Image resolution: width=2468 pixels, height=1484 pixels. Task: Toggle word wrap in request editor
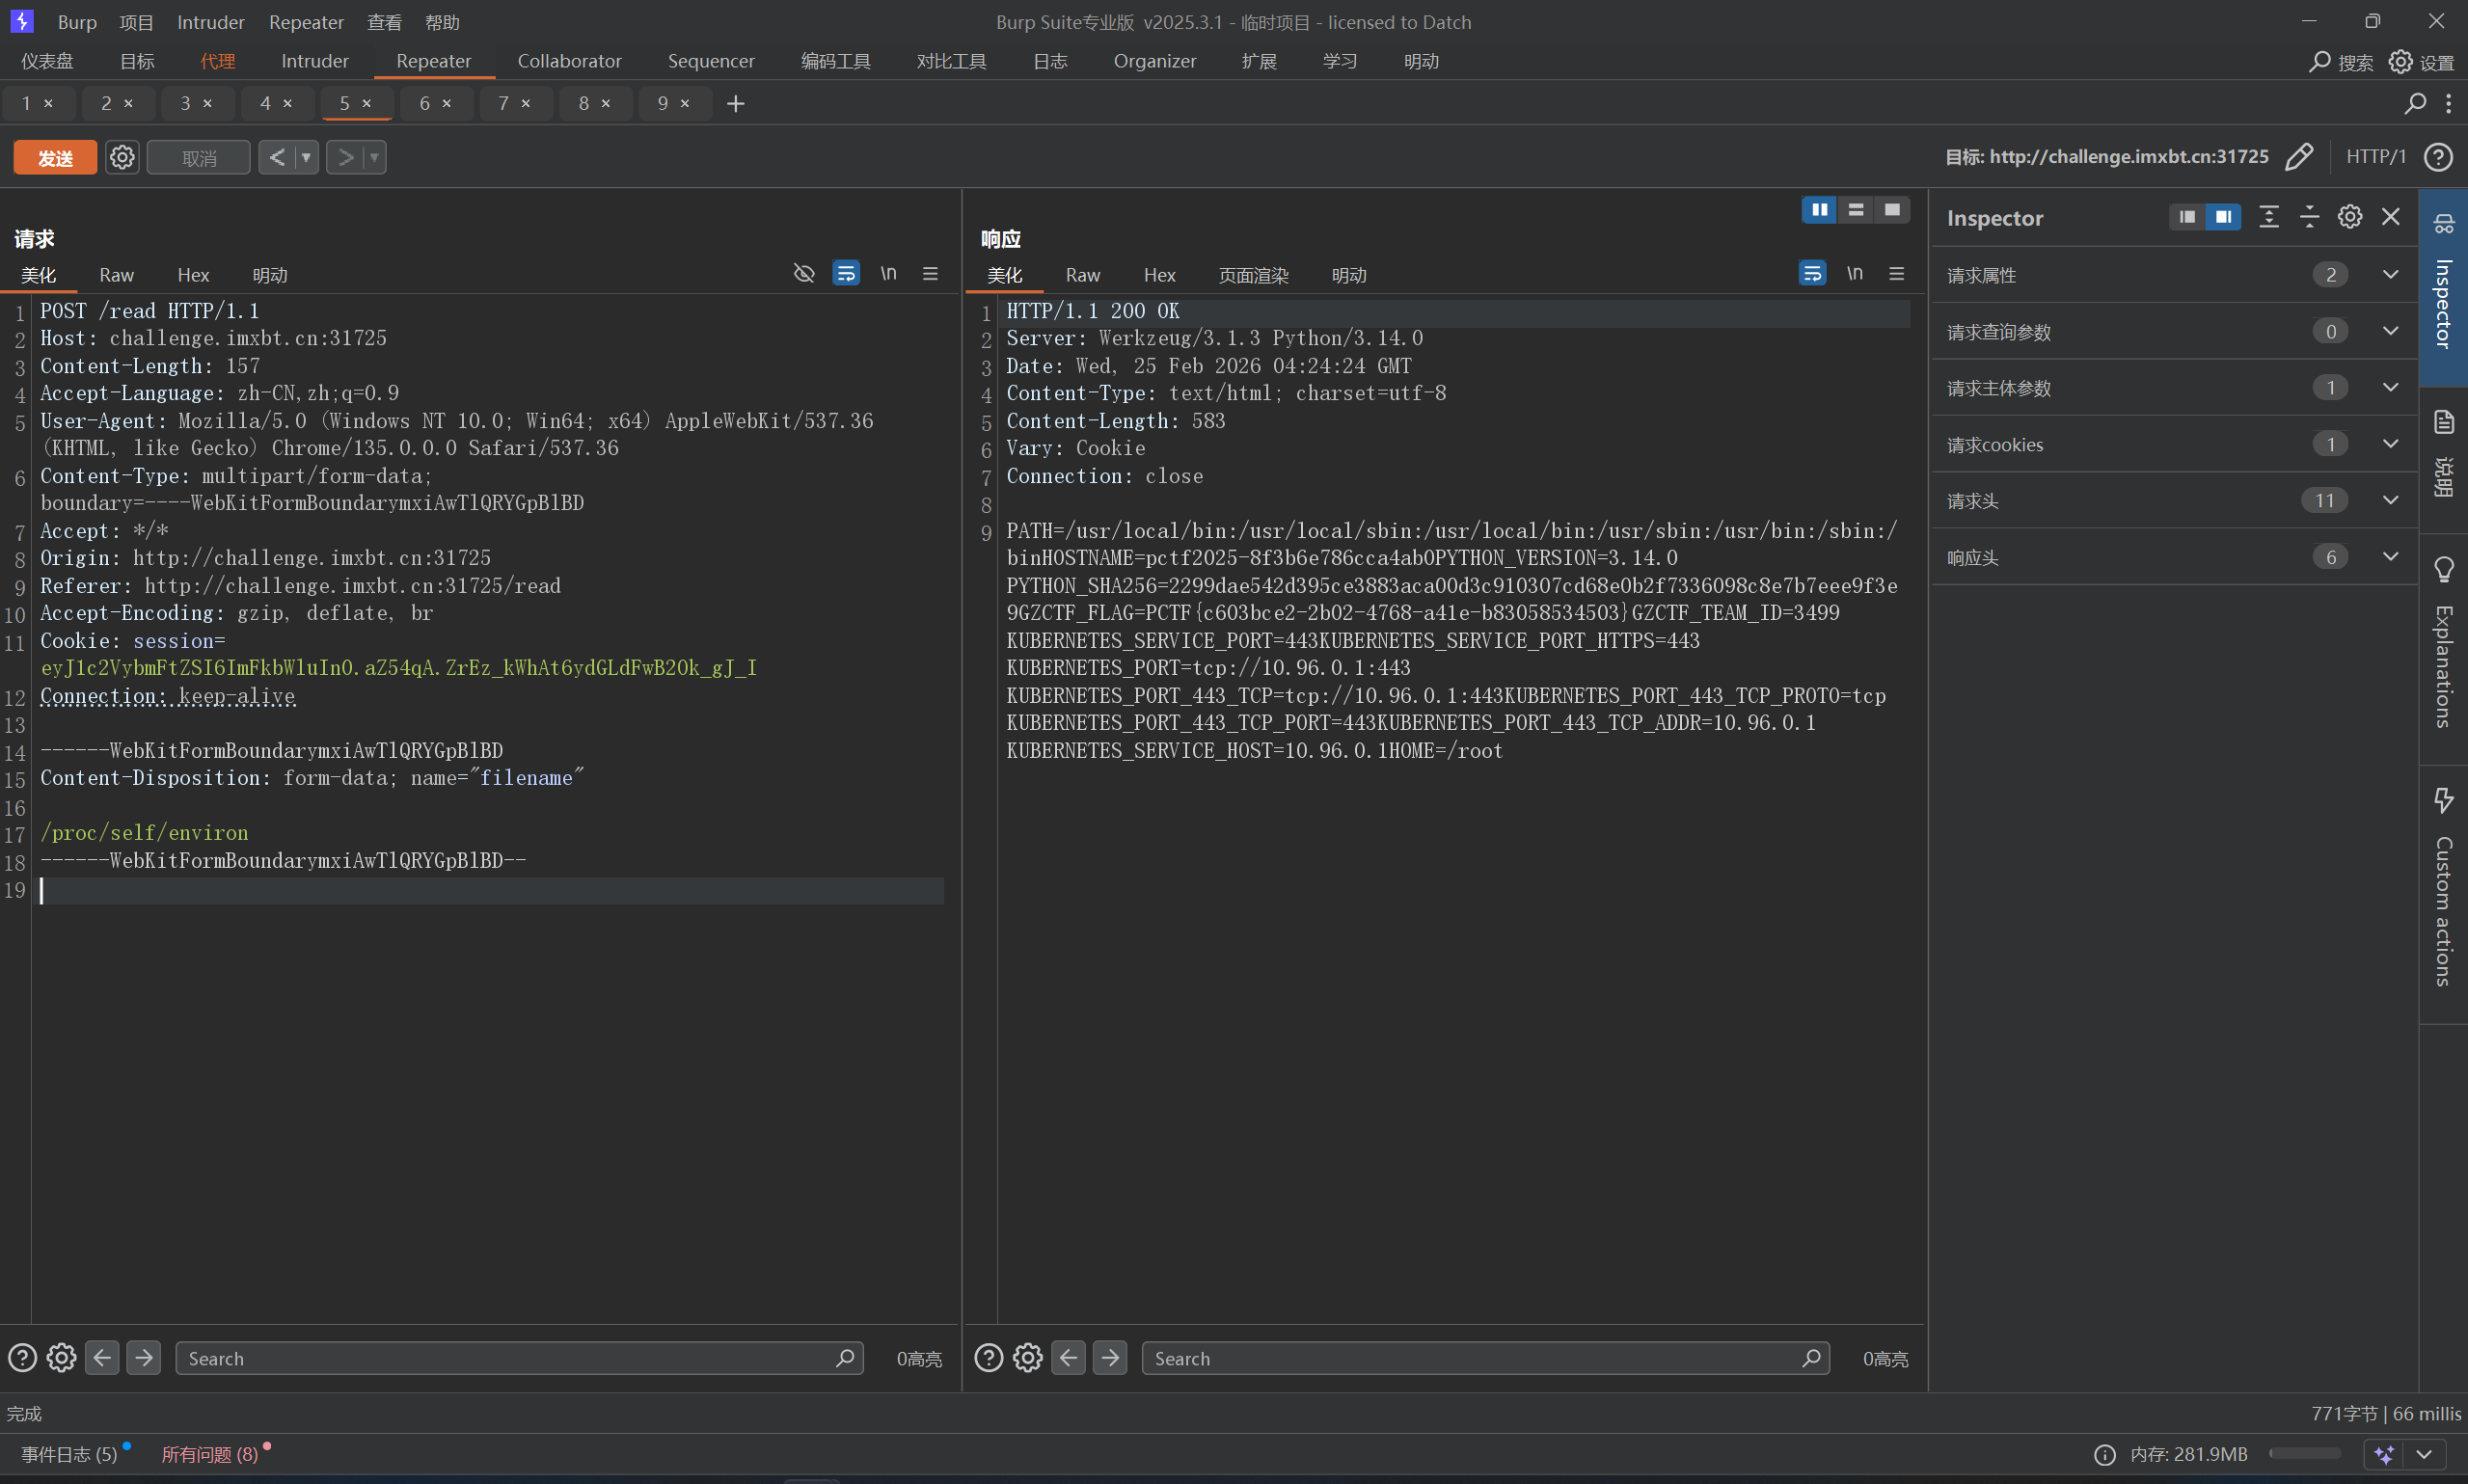coord(846,274)
